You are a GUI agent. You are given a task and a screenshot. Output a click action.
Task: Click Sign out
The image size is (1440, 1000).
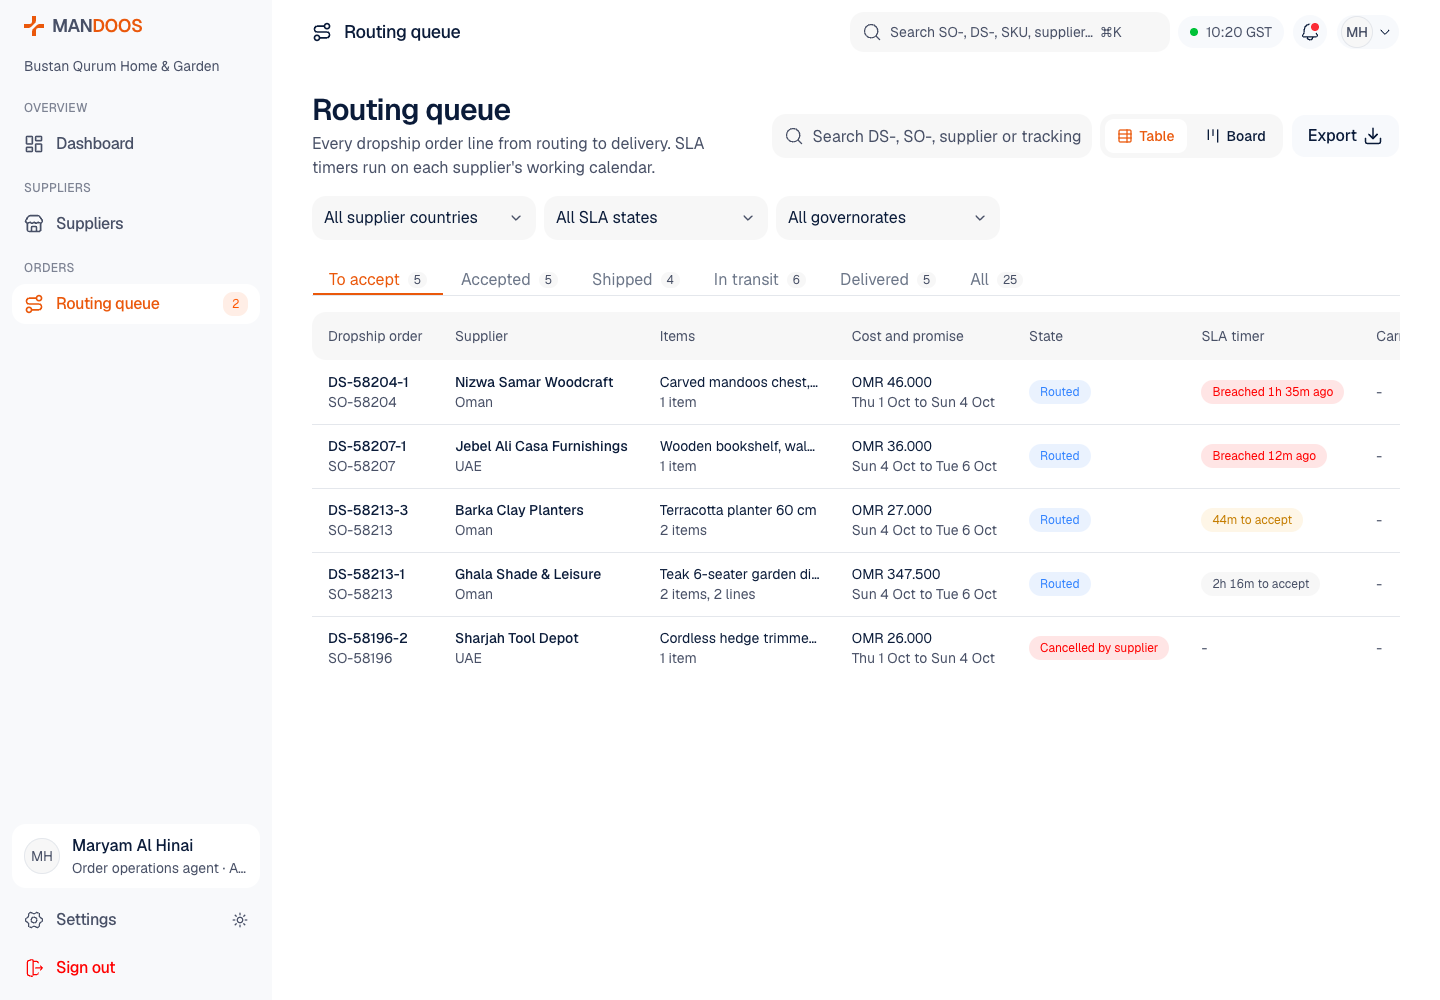pos(136,968)
